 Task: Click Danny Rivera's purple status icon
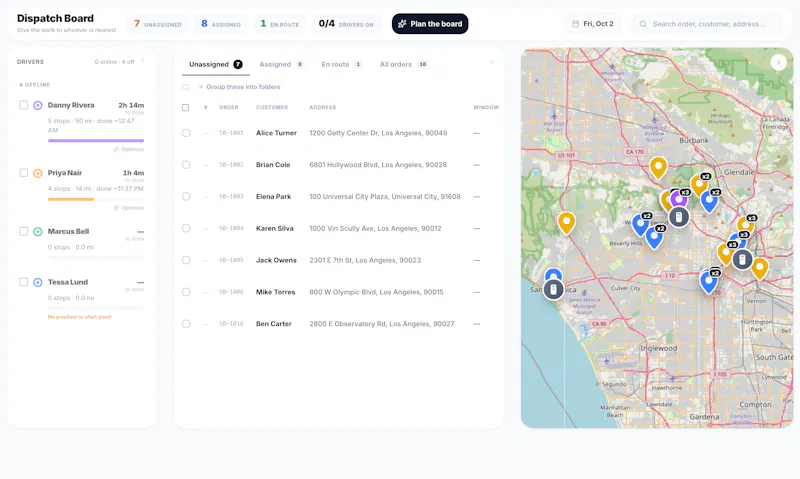pos(38,106)
